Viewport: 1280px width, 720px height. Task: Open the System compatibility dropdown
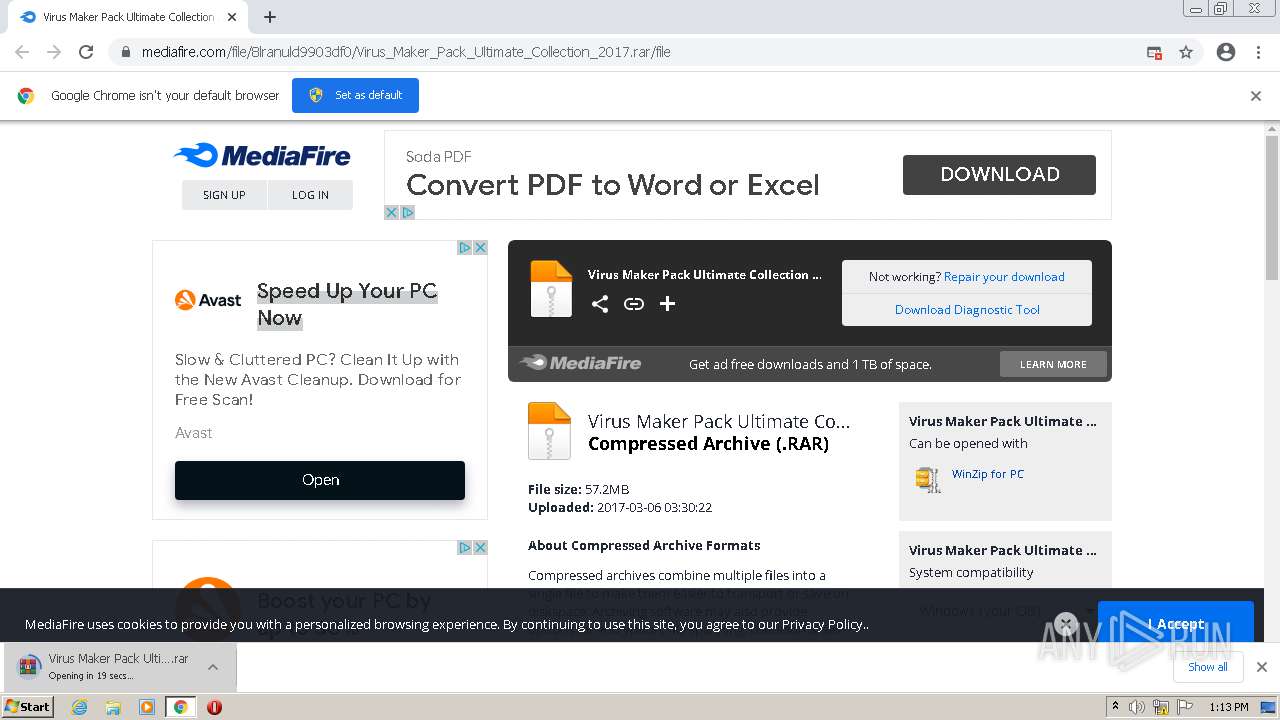coord(1004,610)
